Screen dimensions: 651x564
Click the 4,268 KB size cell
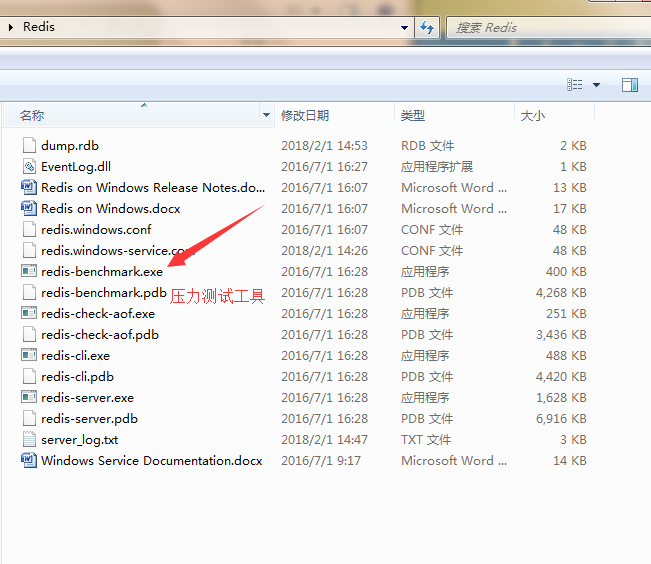561,293
